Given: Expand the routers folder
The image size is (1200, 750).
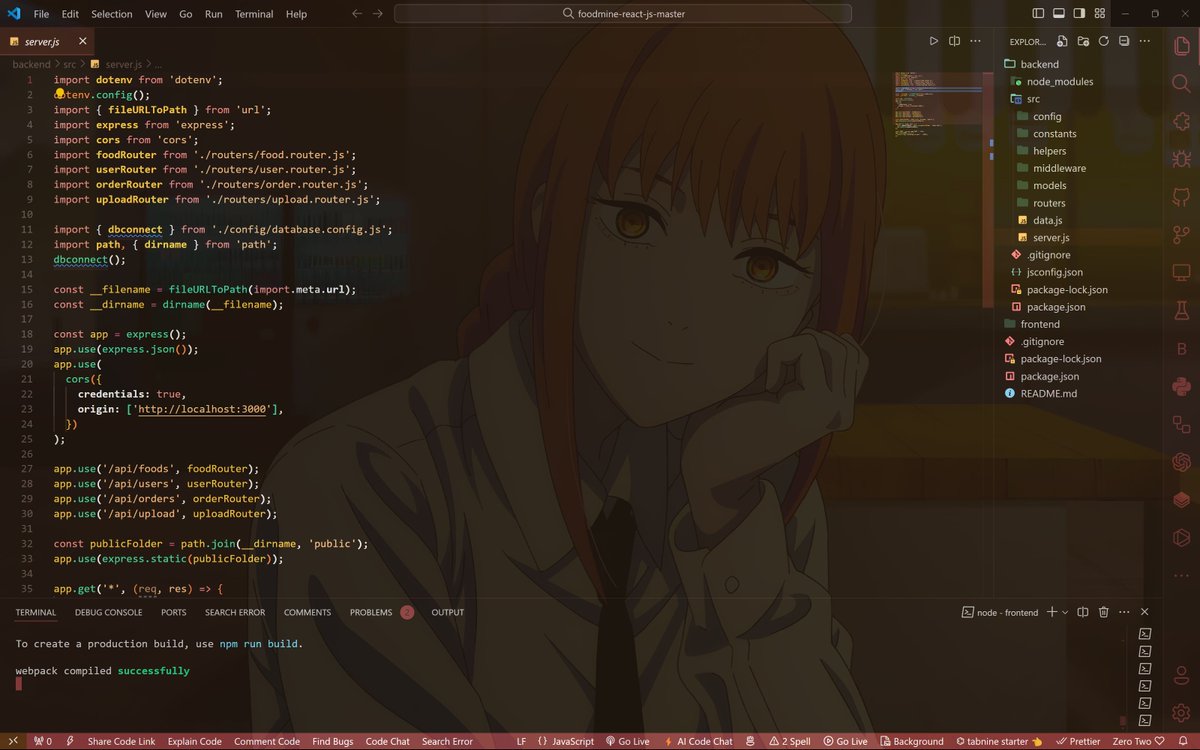Looking at the screenshot, I should (1049, 203).
